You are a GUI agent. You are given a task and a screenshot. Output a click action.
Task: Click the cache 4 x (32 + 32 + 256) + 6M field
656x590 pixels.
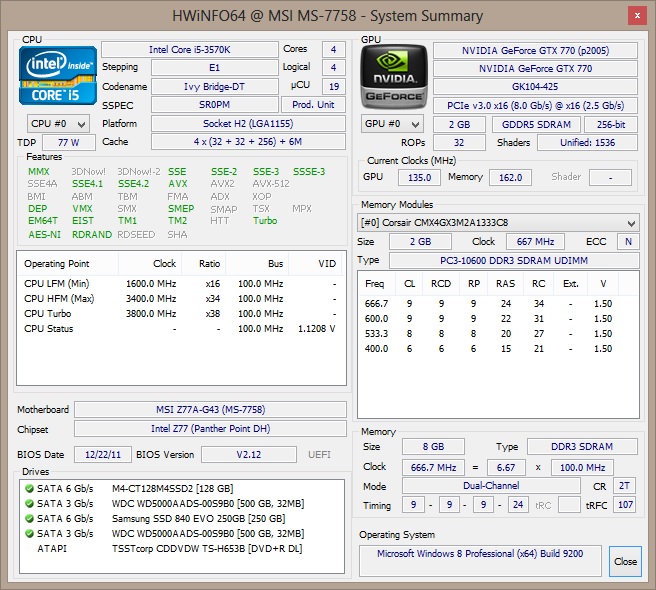coord(248,142)
